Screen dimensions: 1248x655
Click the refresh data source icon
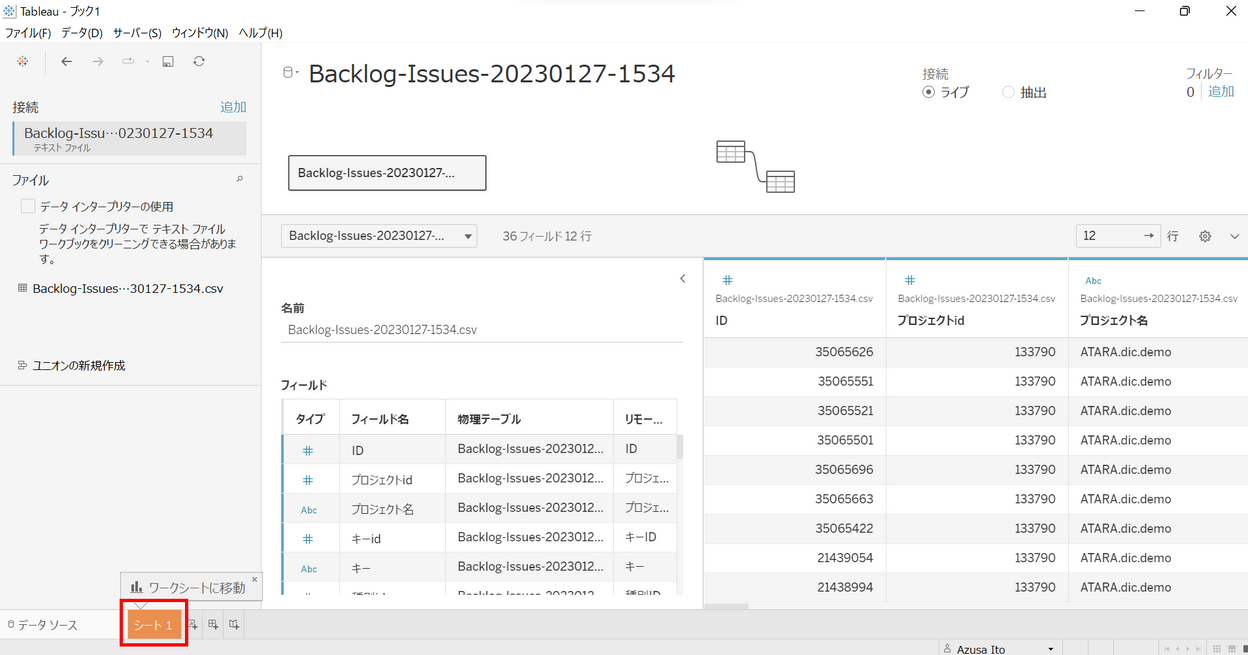(199, 62)
